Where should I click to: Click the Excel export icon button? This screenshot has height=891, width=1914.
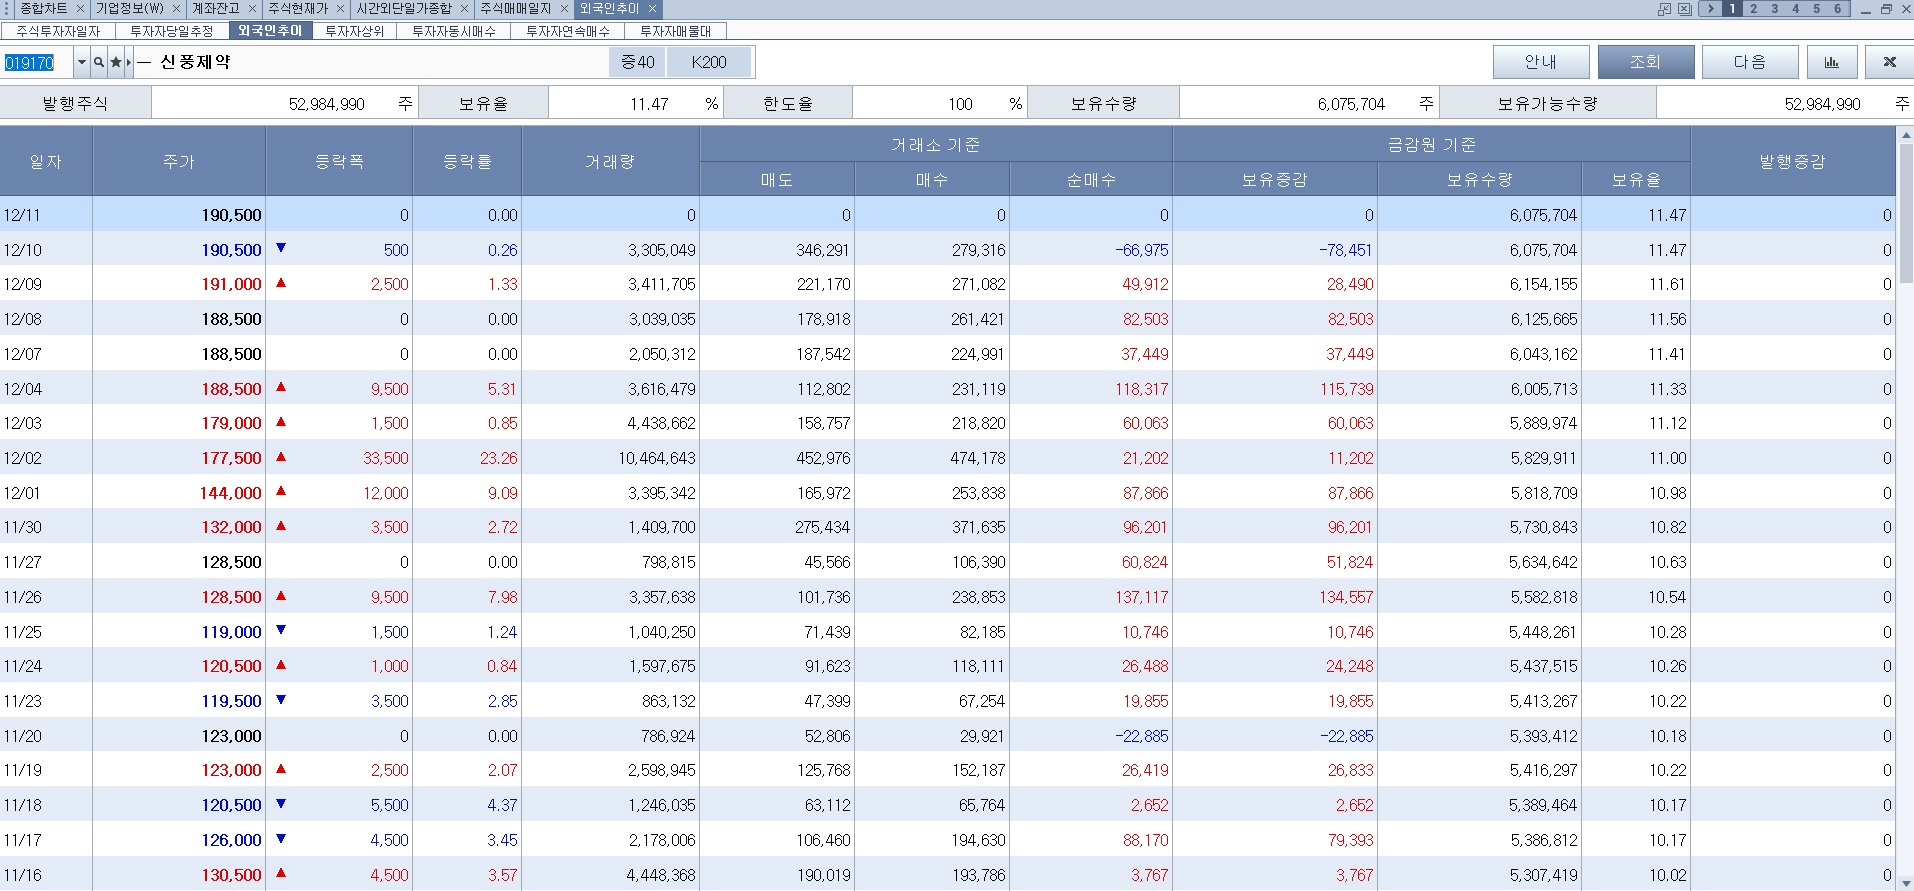(1889, 62)
